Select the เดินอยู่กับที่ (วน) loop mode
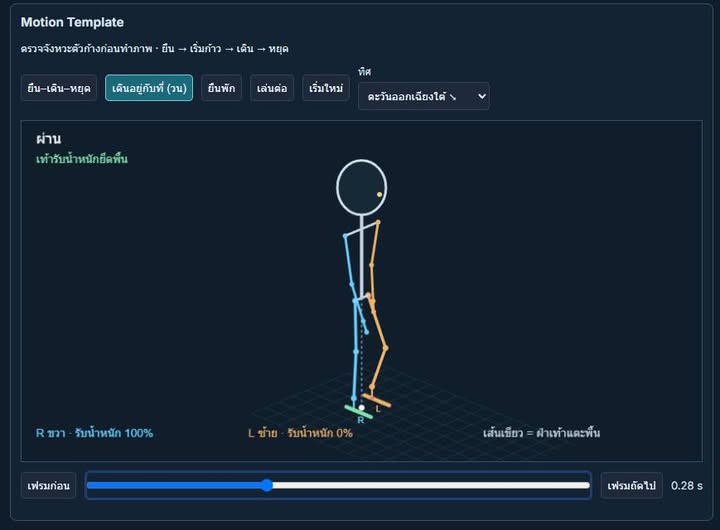 coord(149,88)
